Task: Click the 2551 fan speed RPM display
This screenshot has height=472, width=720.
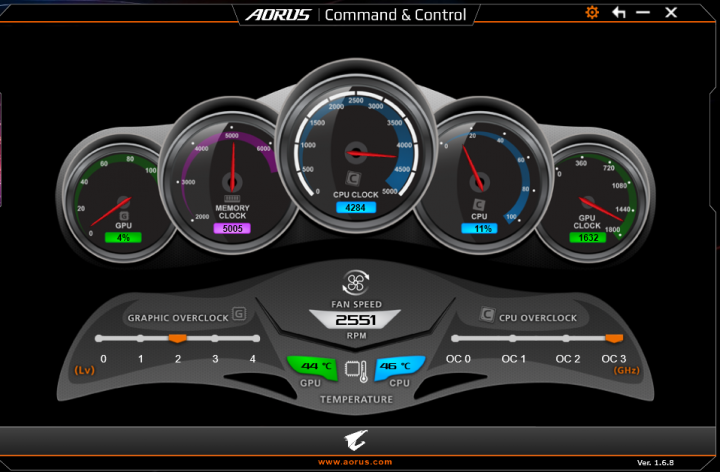Action: coord(355,320)
